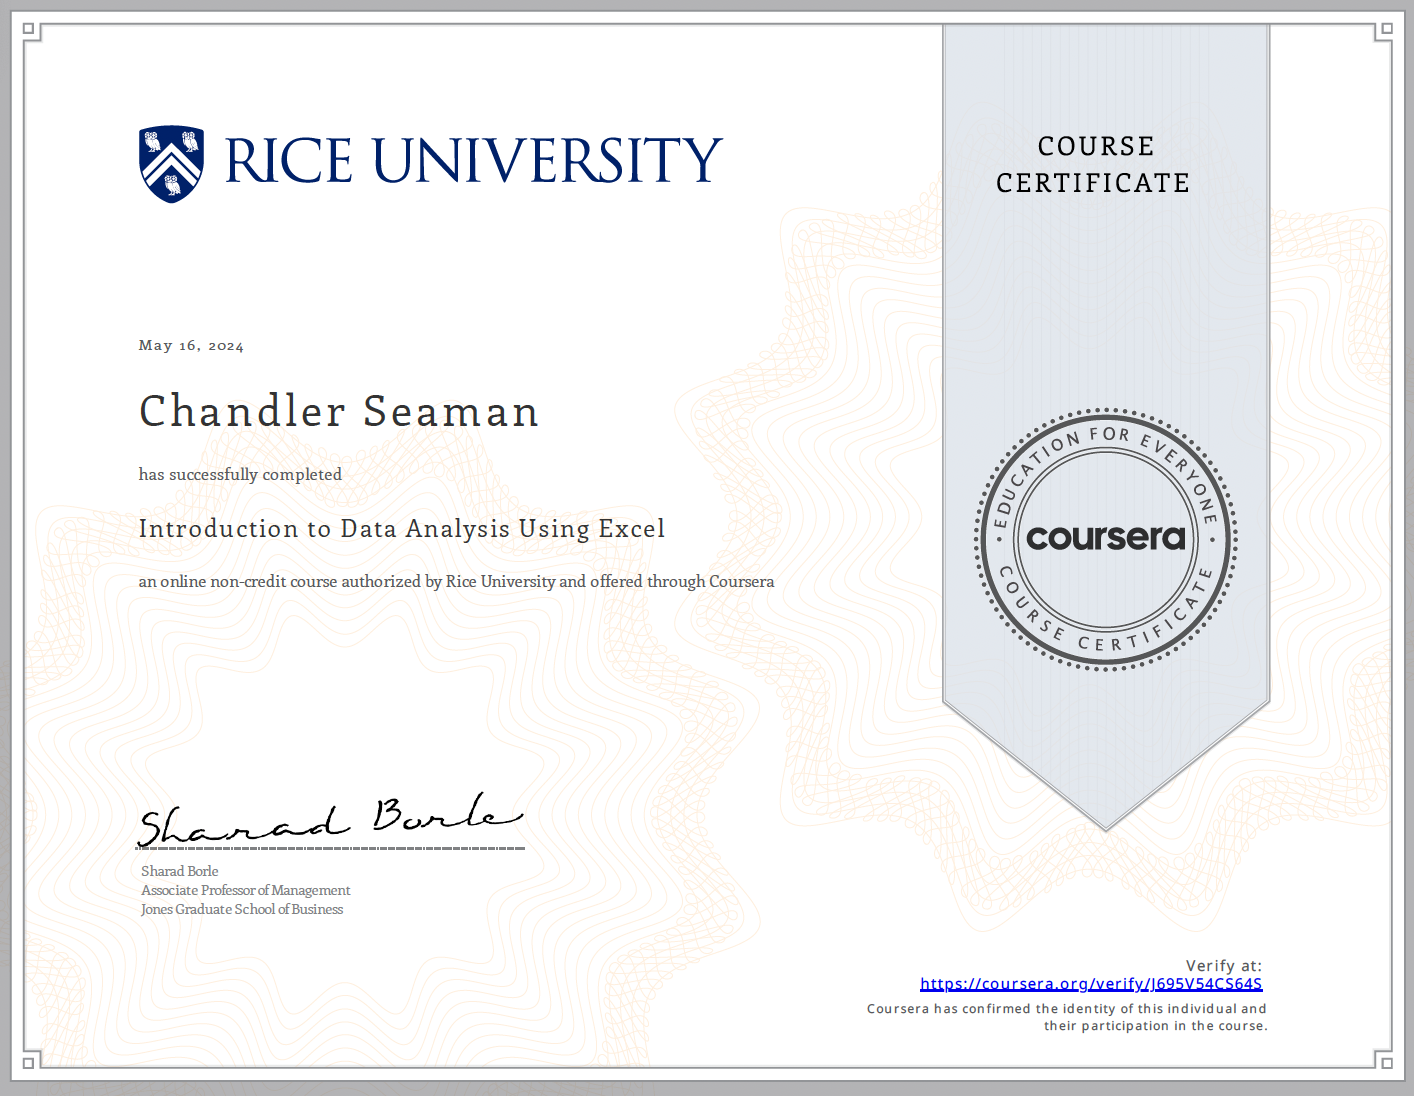Click the 'Verify at:' label
This screenshot has width=1414, height=1096.
1224,966
